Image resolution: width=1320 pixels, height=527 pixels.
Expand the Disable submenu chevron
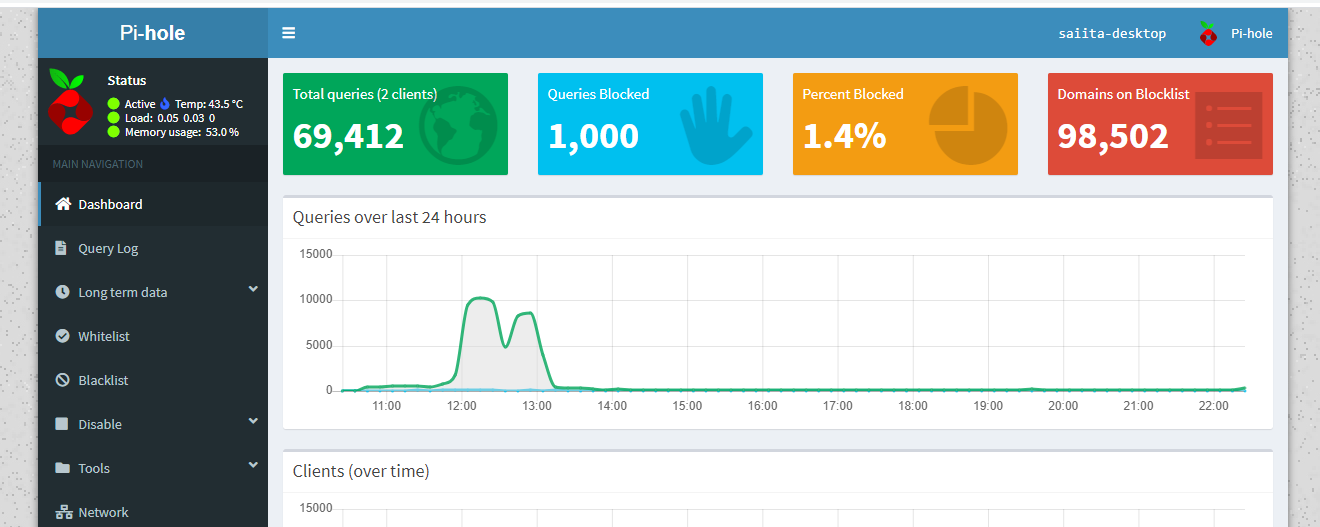(253, 422)
